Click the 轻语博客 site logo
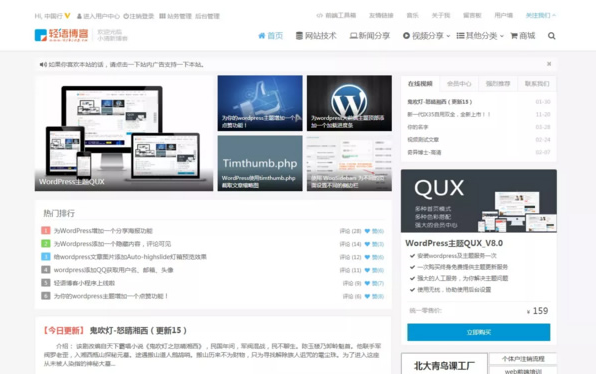 pos(62,35)
